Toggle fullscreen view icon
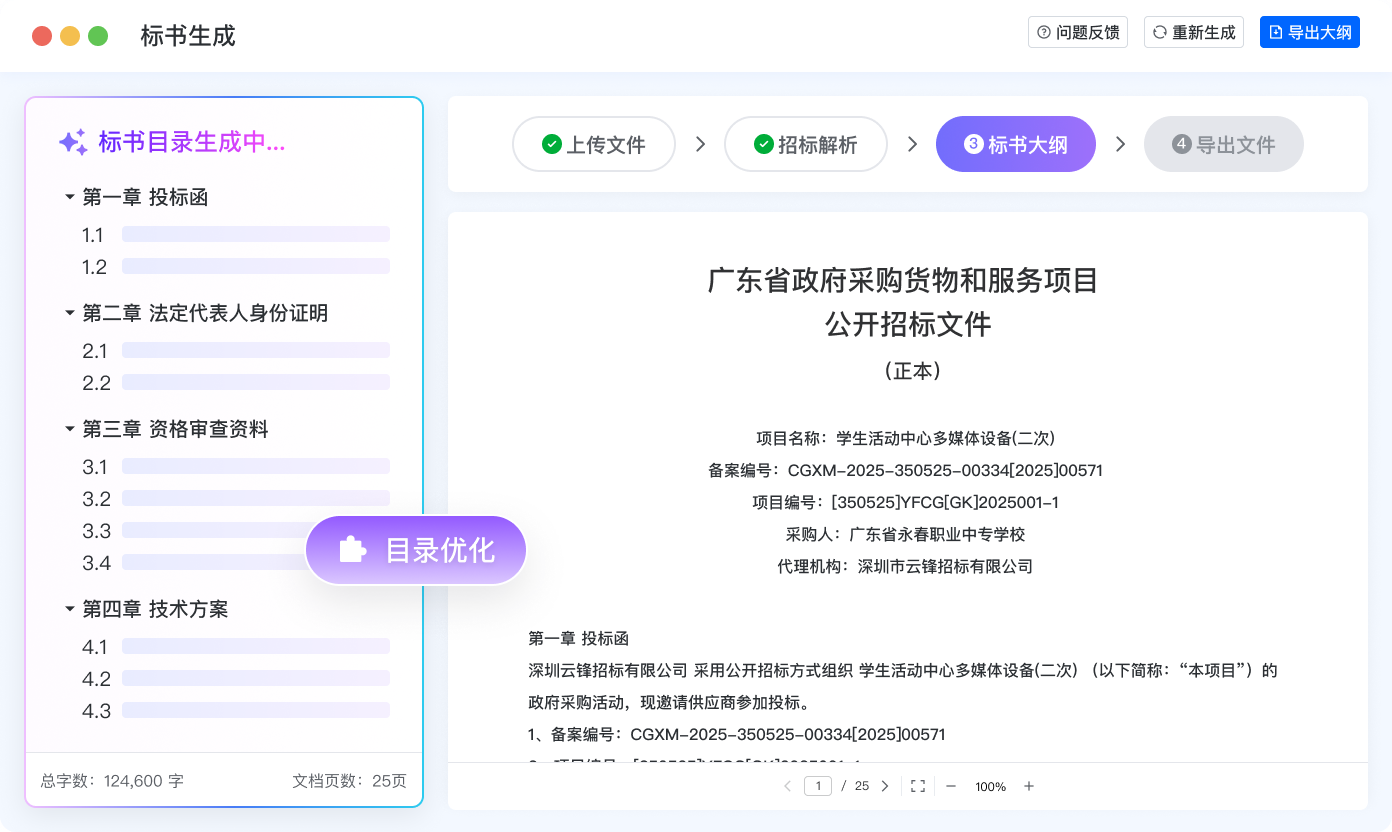 (x=918, y=786)
